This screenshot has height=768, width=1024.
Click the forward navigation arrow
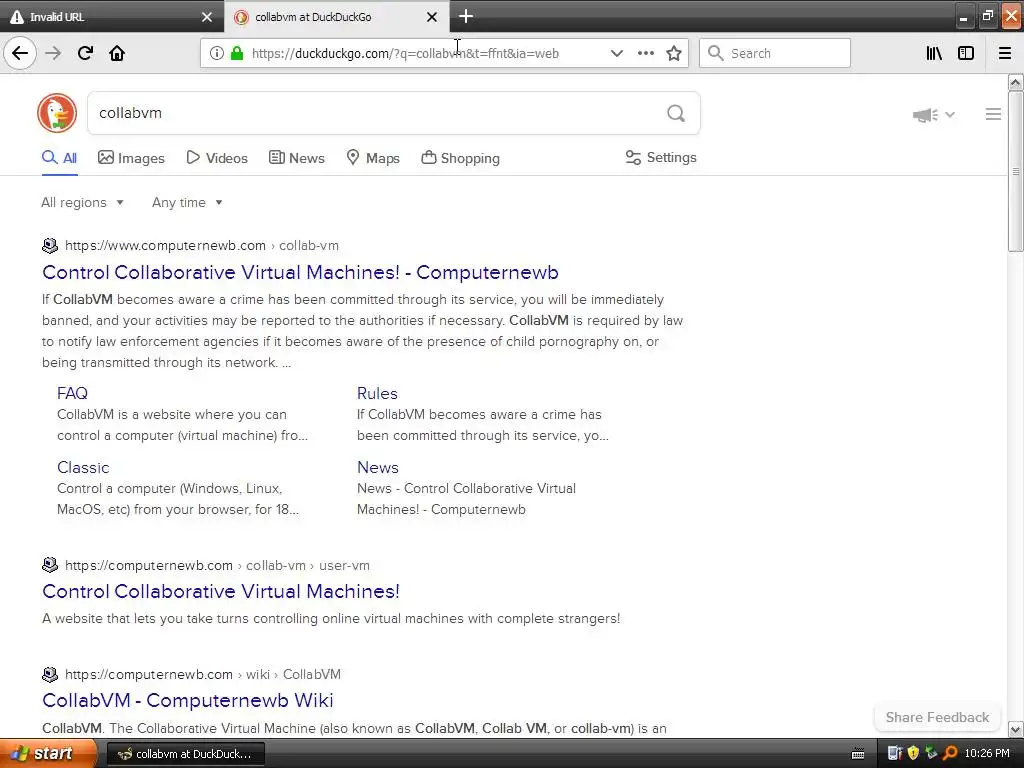click(x=53, y=53)
